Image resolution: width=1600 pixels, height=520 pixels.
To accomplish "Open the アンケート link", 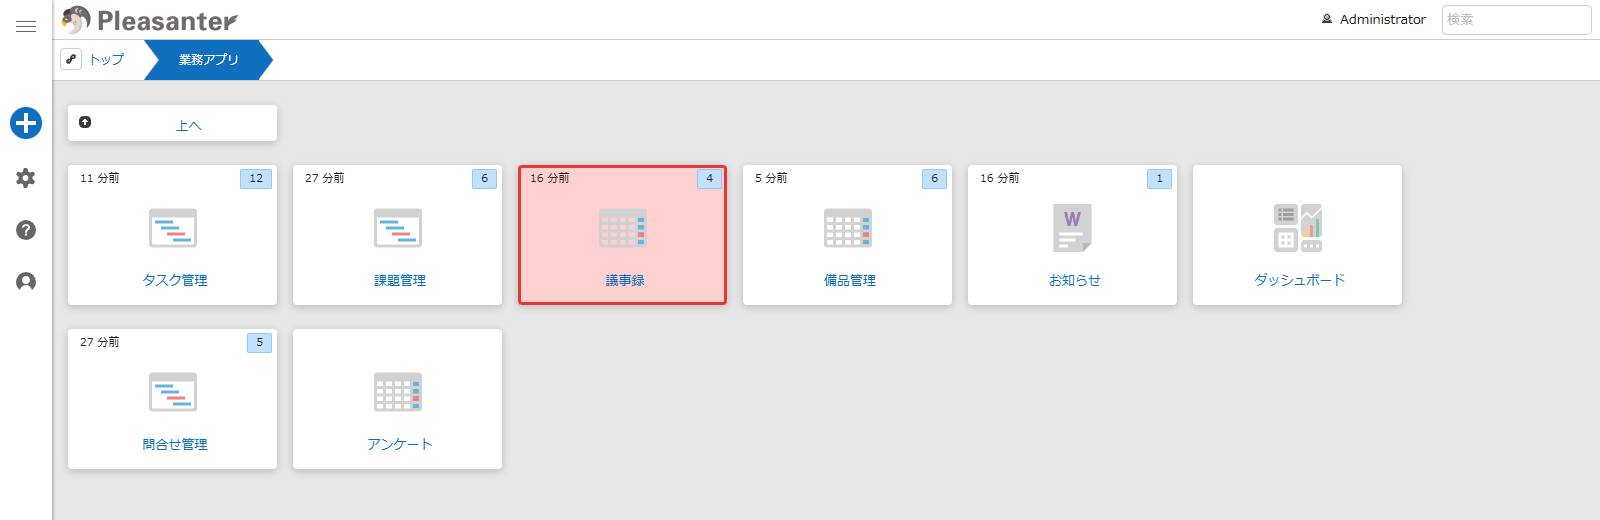I will [x=400, y=444].
